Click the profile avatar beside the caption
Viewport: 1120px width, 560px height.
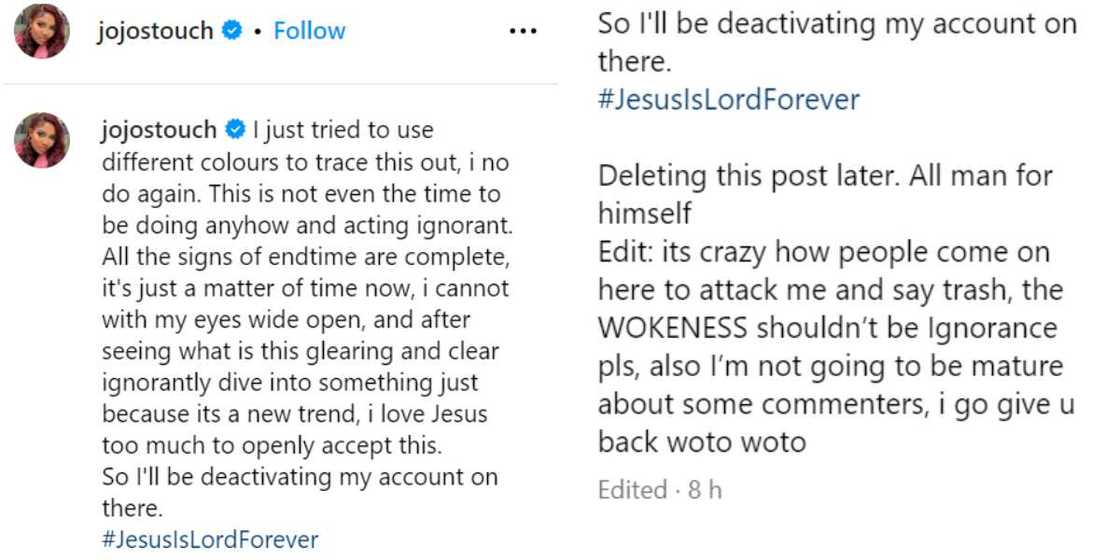42,140
